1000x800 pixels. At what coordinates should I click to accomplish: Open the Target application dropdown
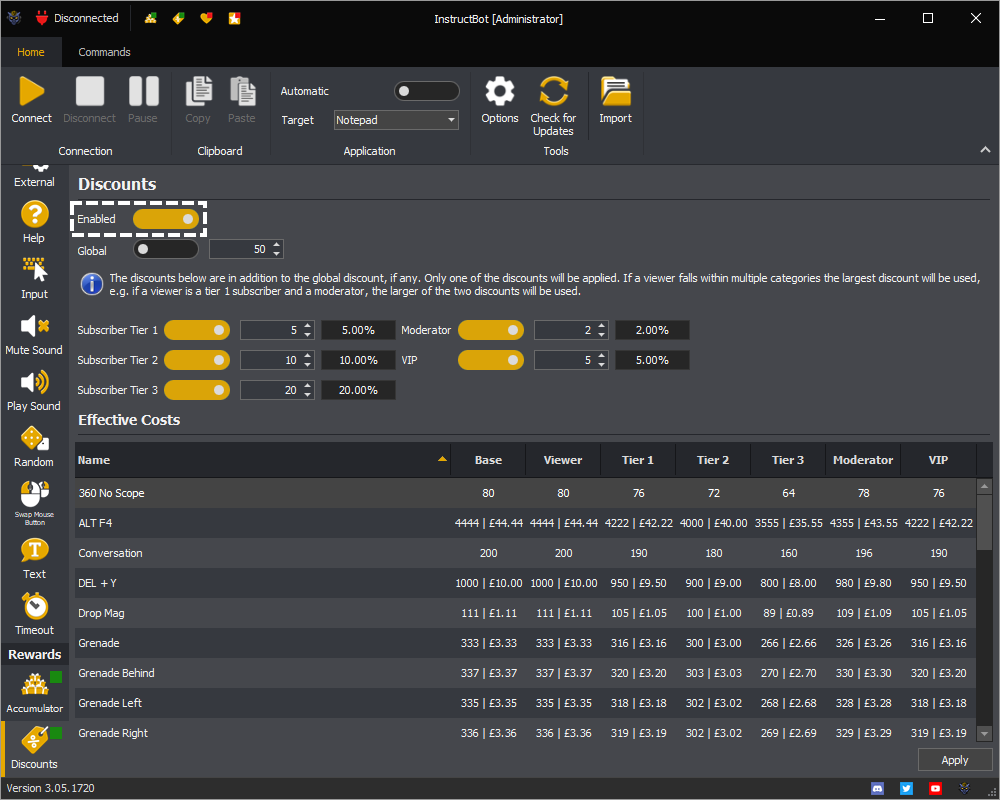(x=396, y=120)
